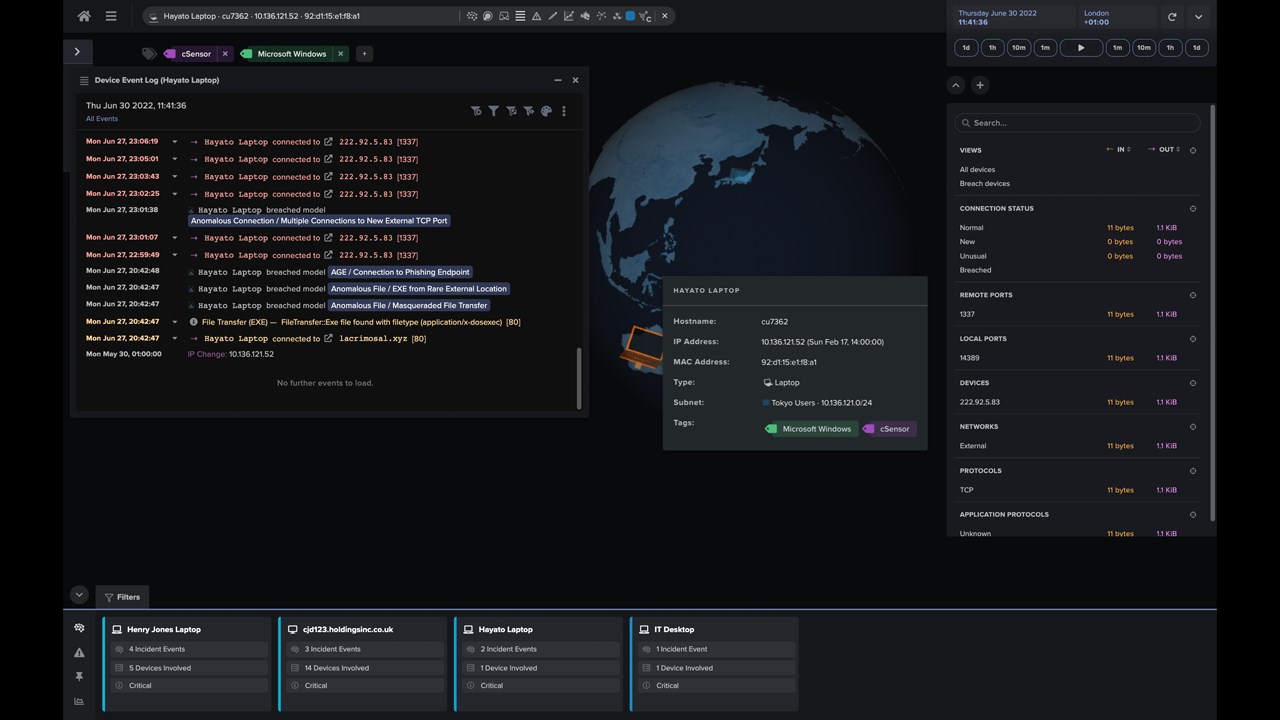Expand the left sidebar chevron
Viewport: 1280px width, 720px height.
tap(77, 52)
